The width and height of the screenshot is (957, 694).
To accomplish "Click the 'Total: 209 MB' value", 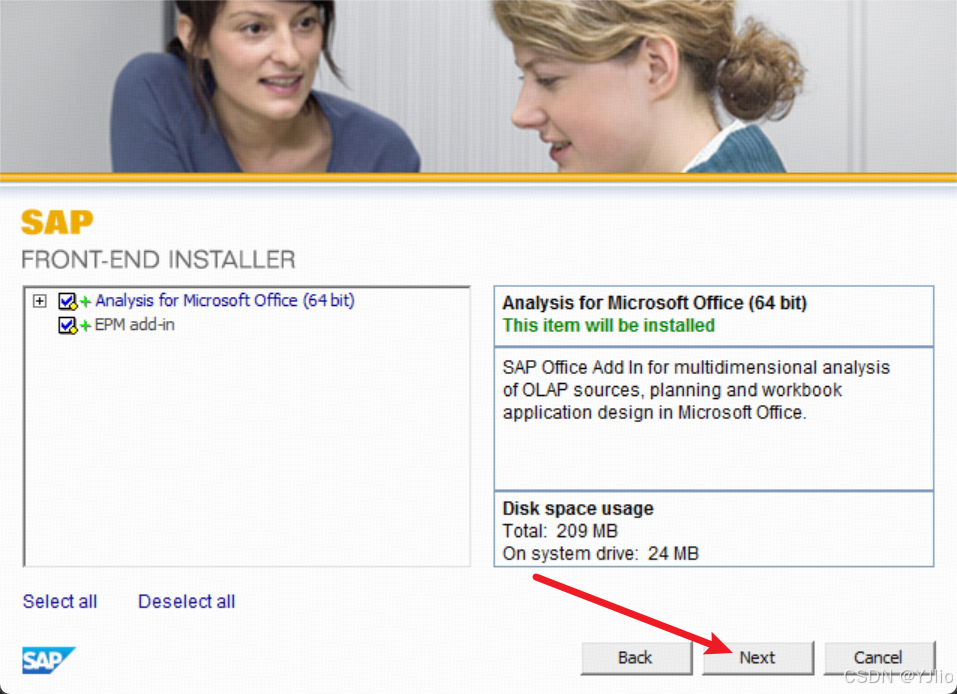I will point(560,531).
